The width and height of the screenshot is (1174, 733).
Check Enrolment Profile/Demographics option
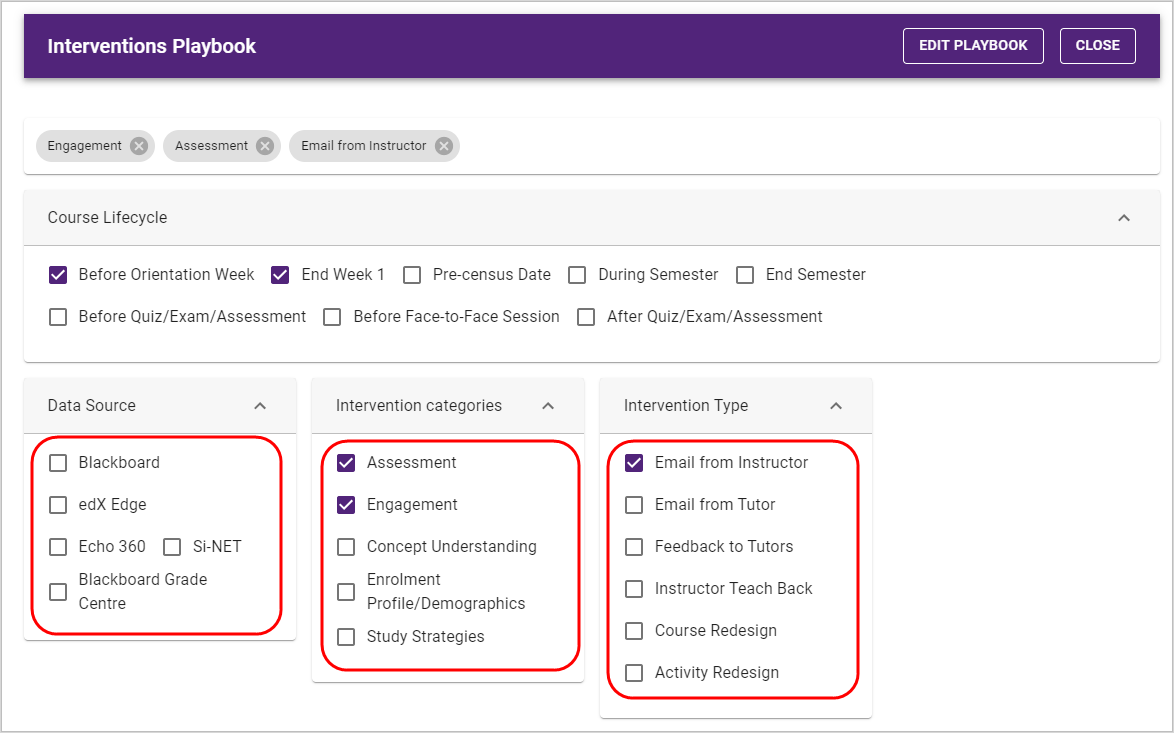[x=346, y=591]
